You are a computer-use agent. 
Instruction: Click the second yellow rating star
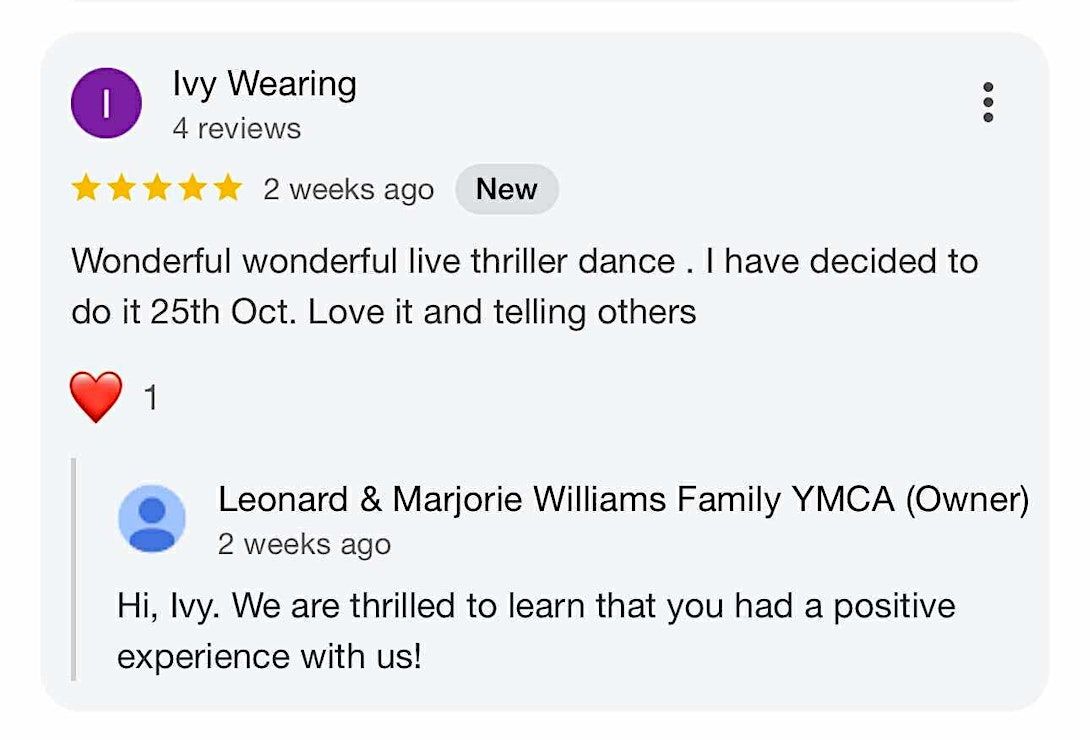click(121, 188)
